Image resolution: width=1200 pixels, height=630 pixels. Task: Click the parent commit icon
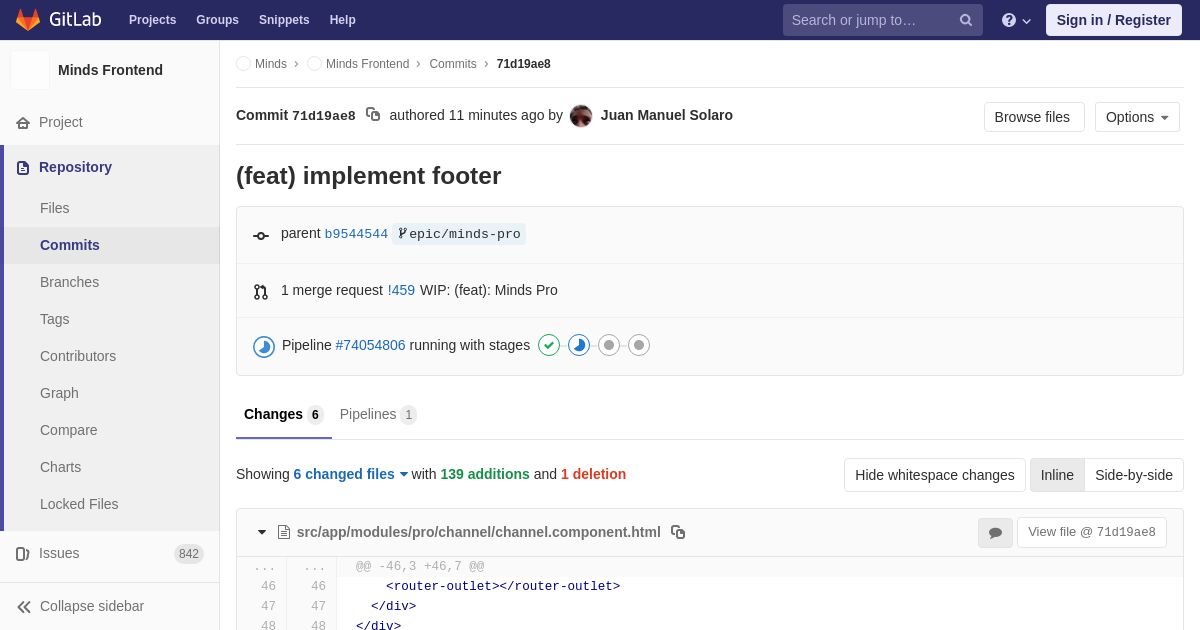(261, 236)
